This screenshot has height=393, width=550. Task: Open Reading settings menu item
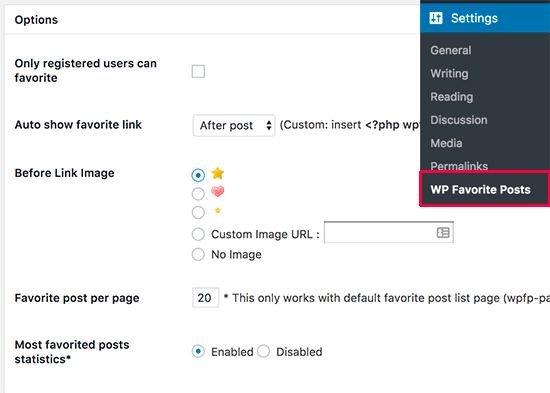452,96
